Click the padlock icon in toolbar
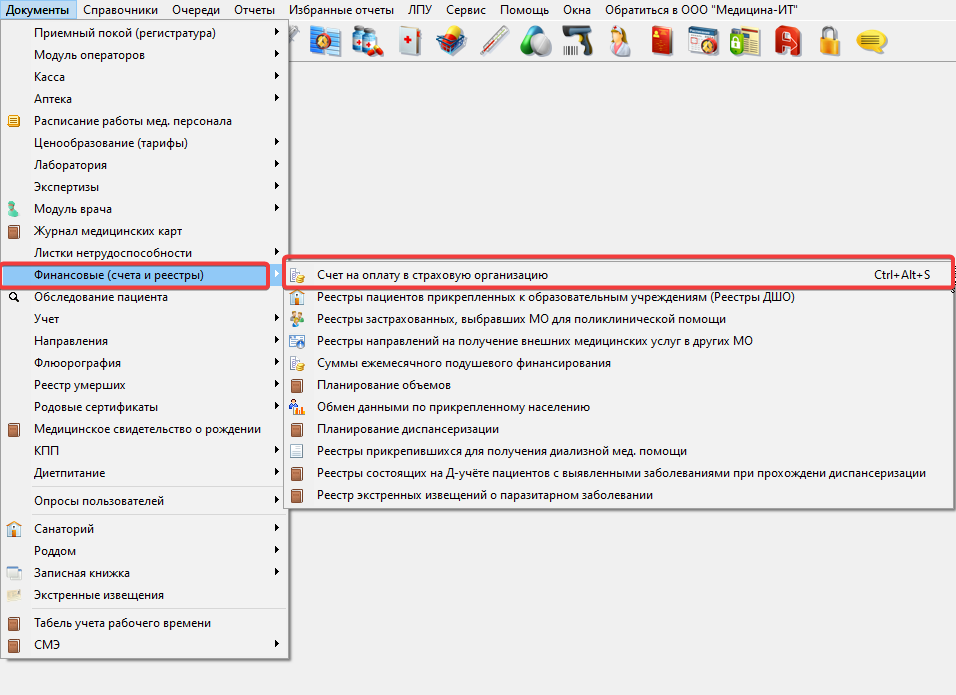Viewport: 956px width, 695px height. 829,42
